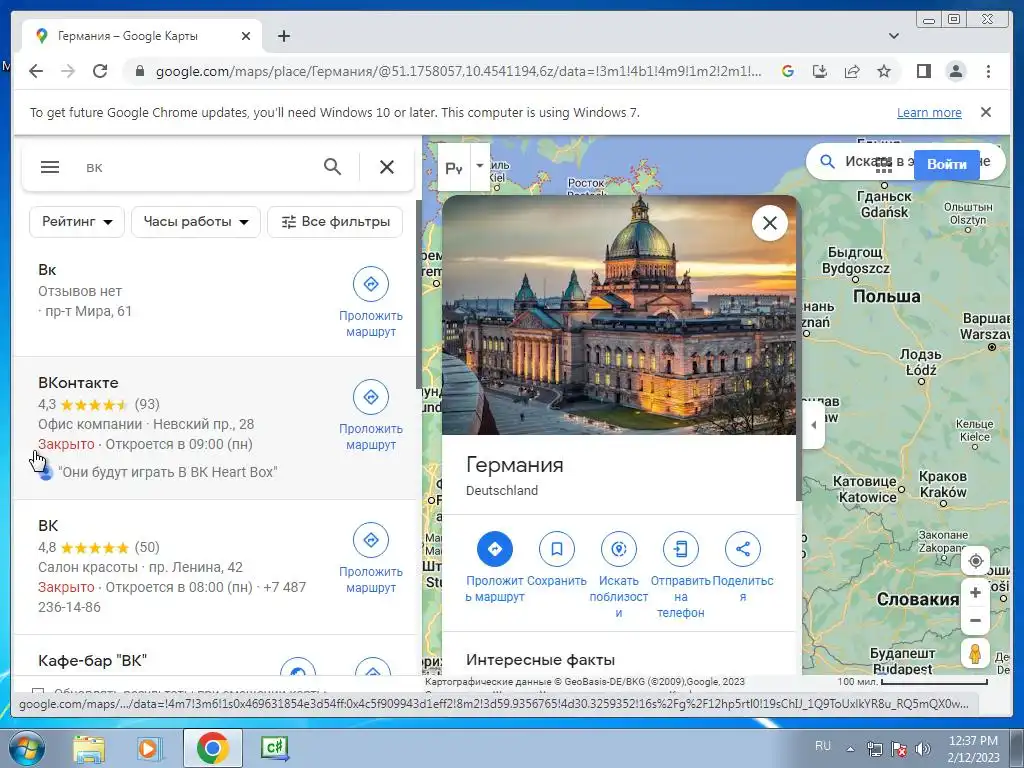
Task: Open the Google Maps hamburger menu
Action: [50, 167]
